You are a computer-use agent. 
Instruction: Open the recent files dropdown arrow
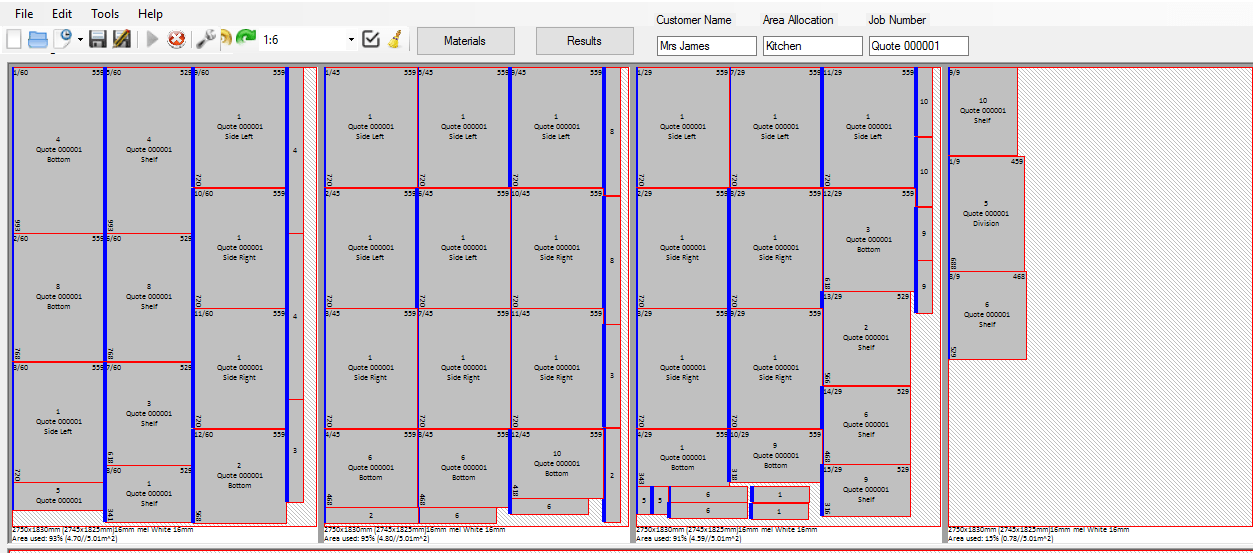click(x=80, y=41)
